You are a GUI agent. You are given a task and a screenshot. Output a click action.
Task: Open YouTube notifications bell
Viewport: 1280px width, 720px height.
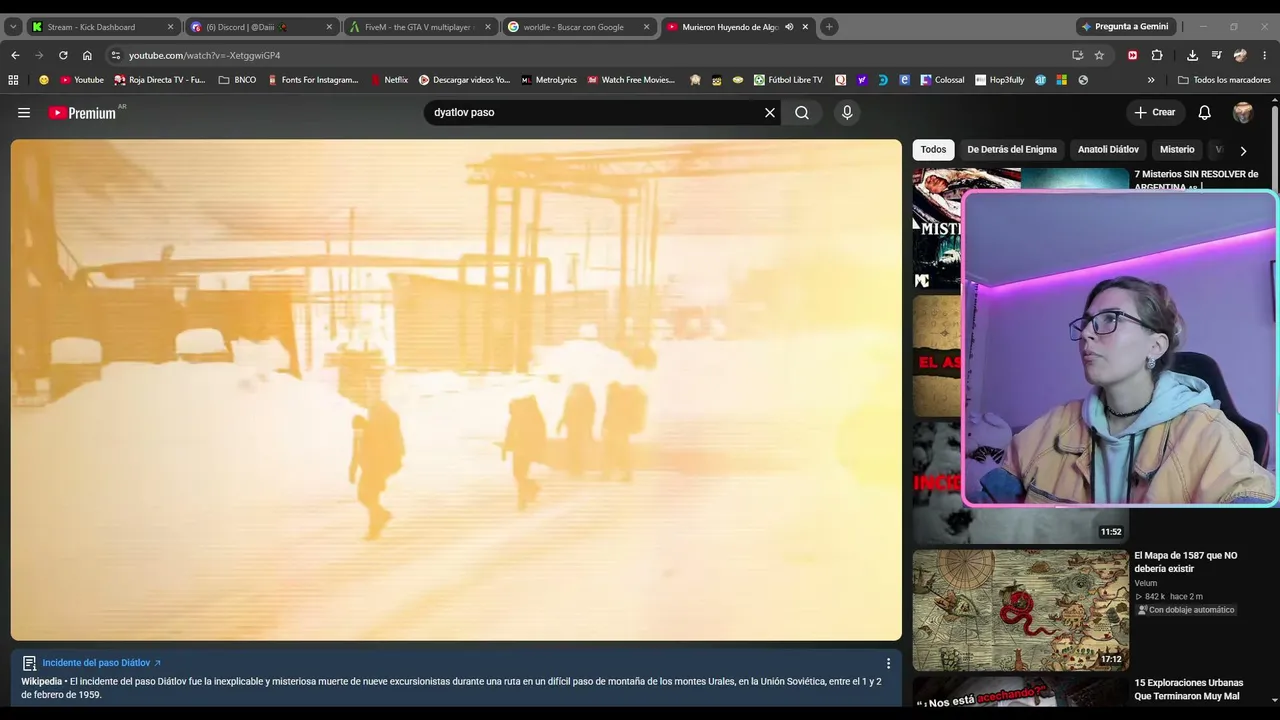pyautogui.click(x=1205, y=113)
